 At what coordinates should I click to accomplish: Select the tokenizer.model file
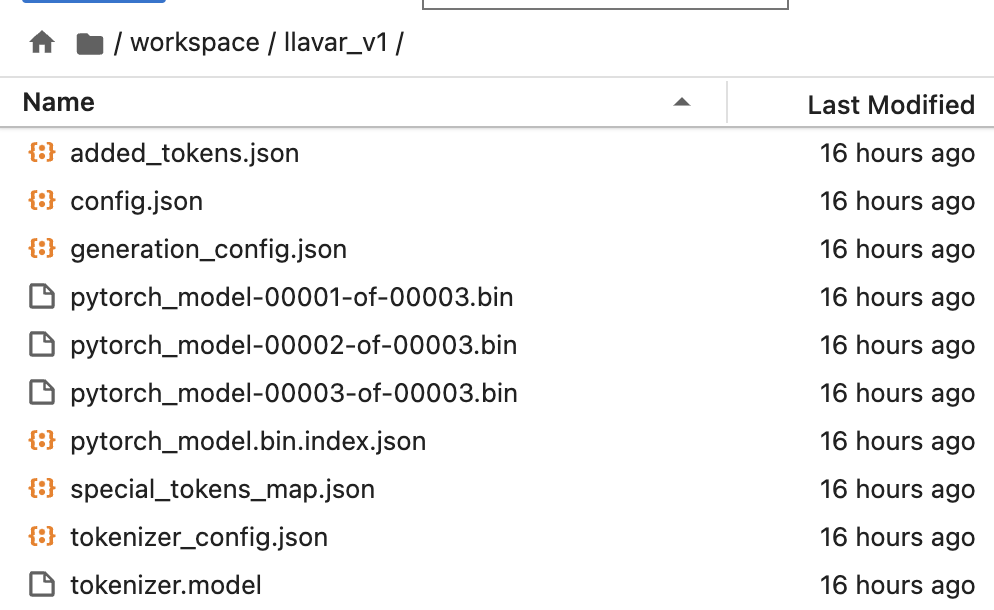click(x=166, y=585)
